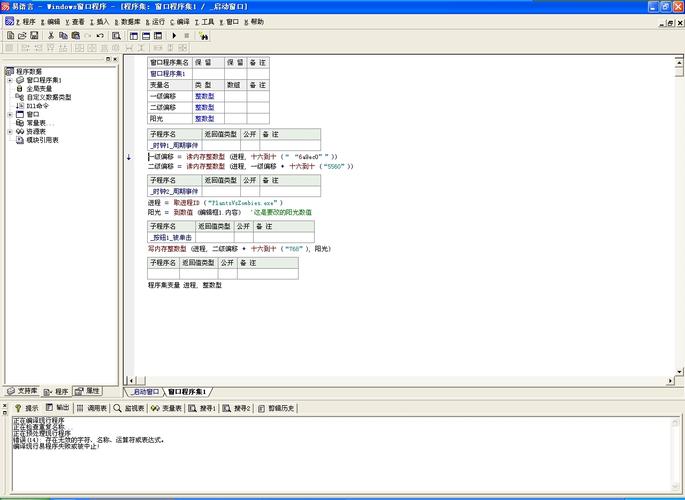This screenshot has height=500, width=685.
Task: Open the 输出 output tab
Action: [57, 408]
